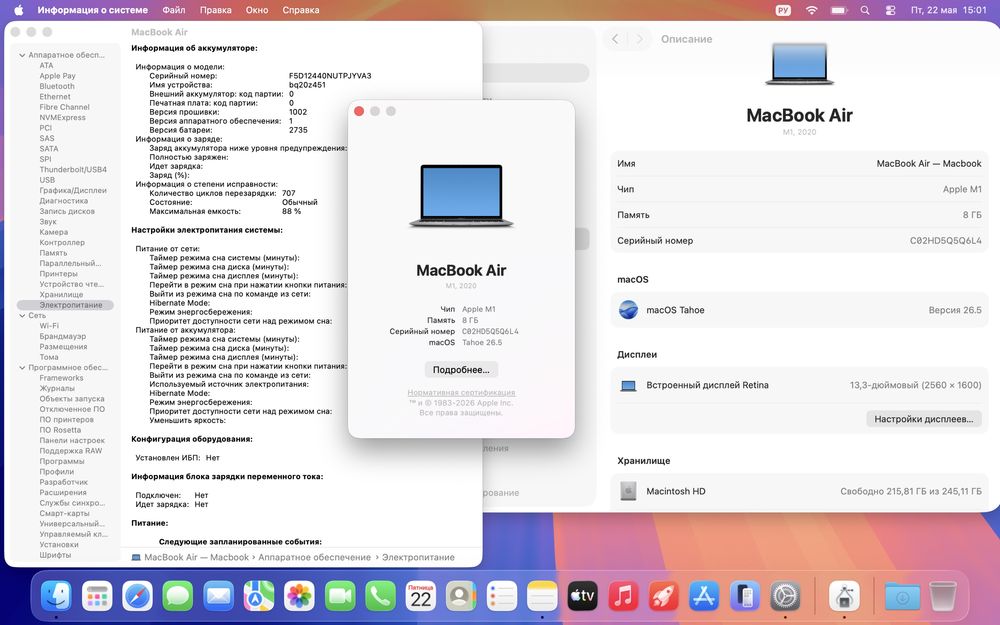The height and width of the screenshot is (625, 1000).
Task: Open the Downloads folder in Dock
Action: [x=902, y=596]
